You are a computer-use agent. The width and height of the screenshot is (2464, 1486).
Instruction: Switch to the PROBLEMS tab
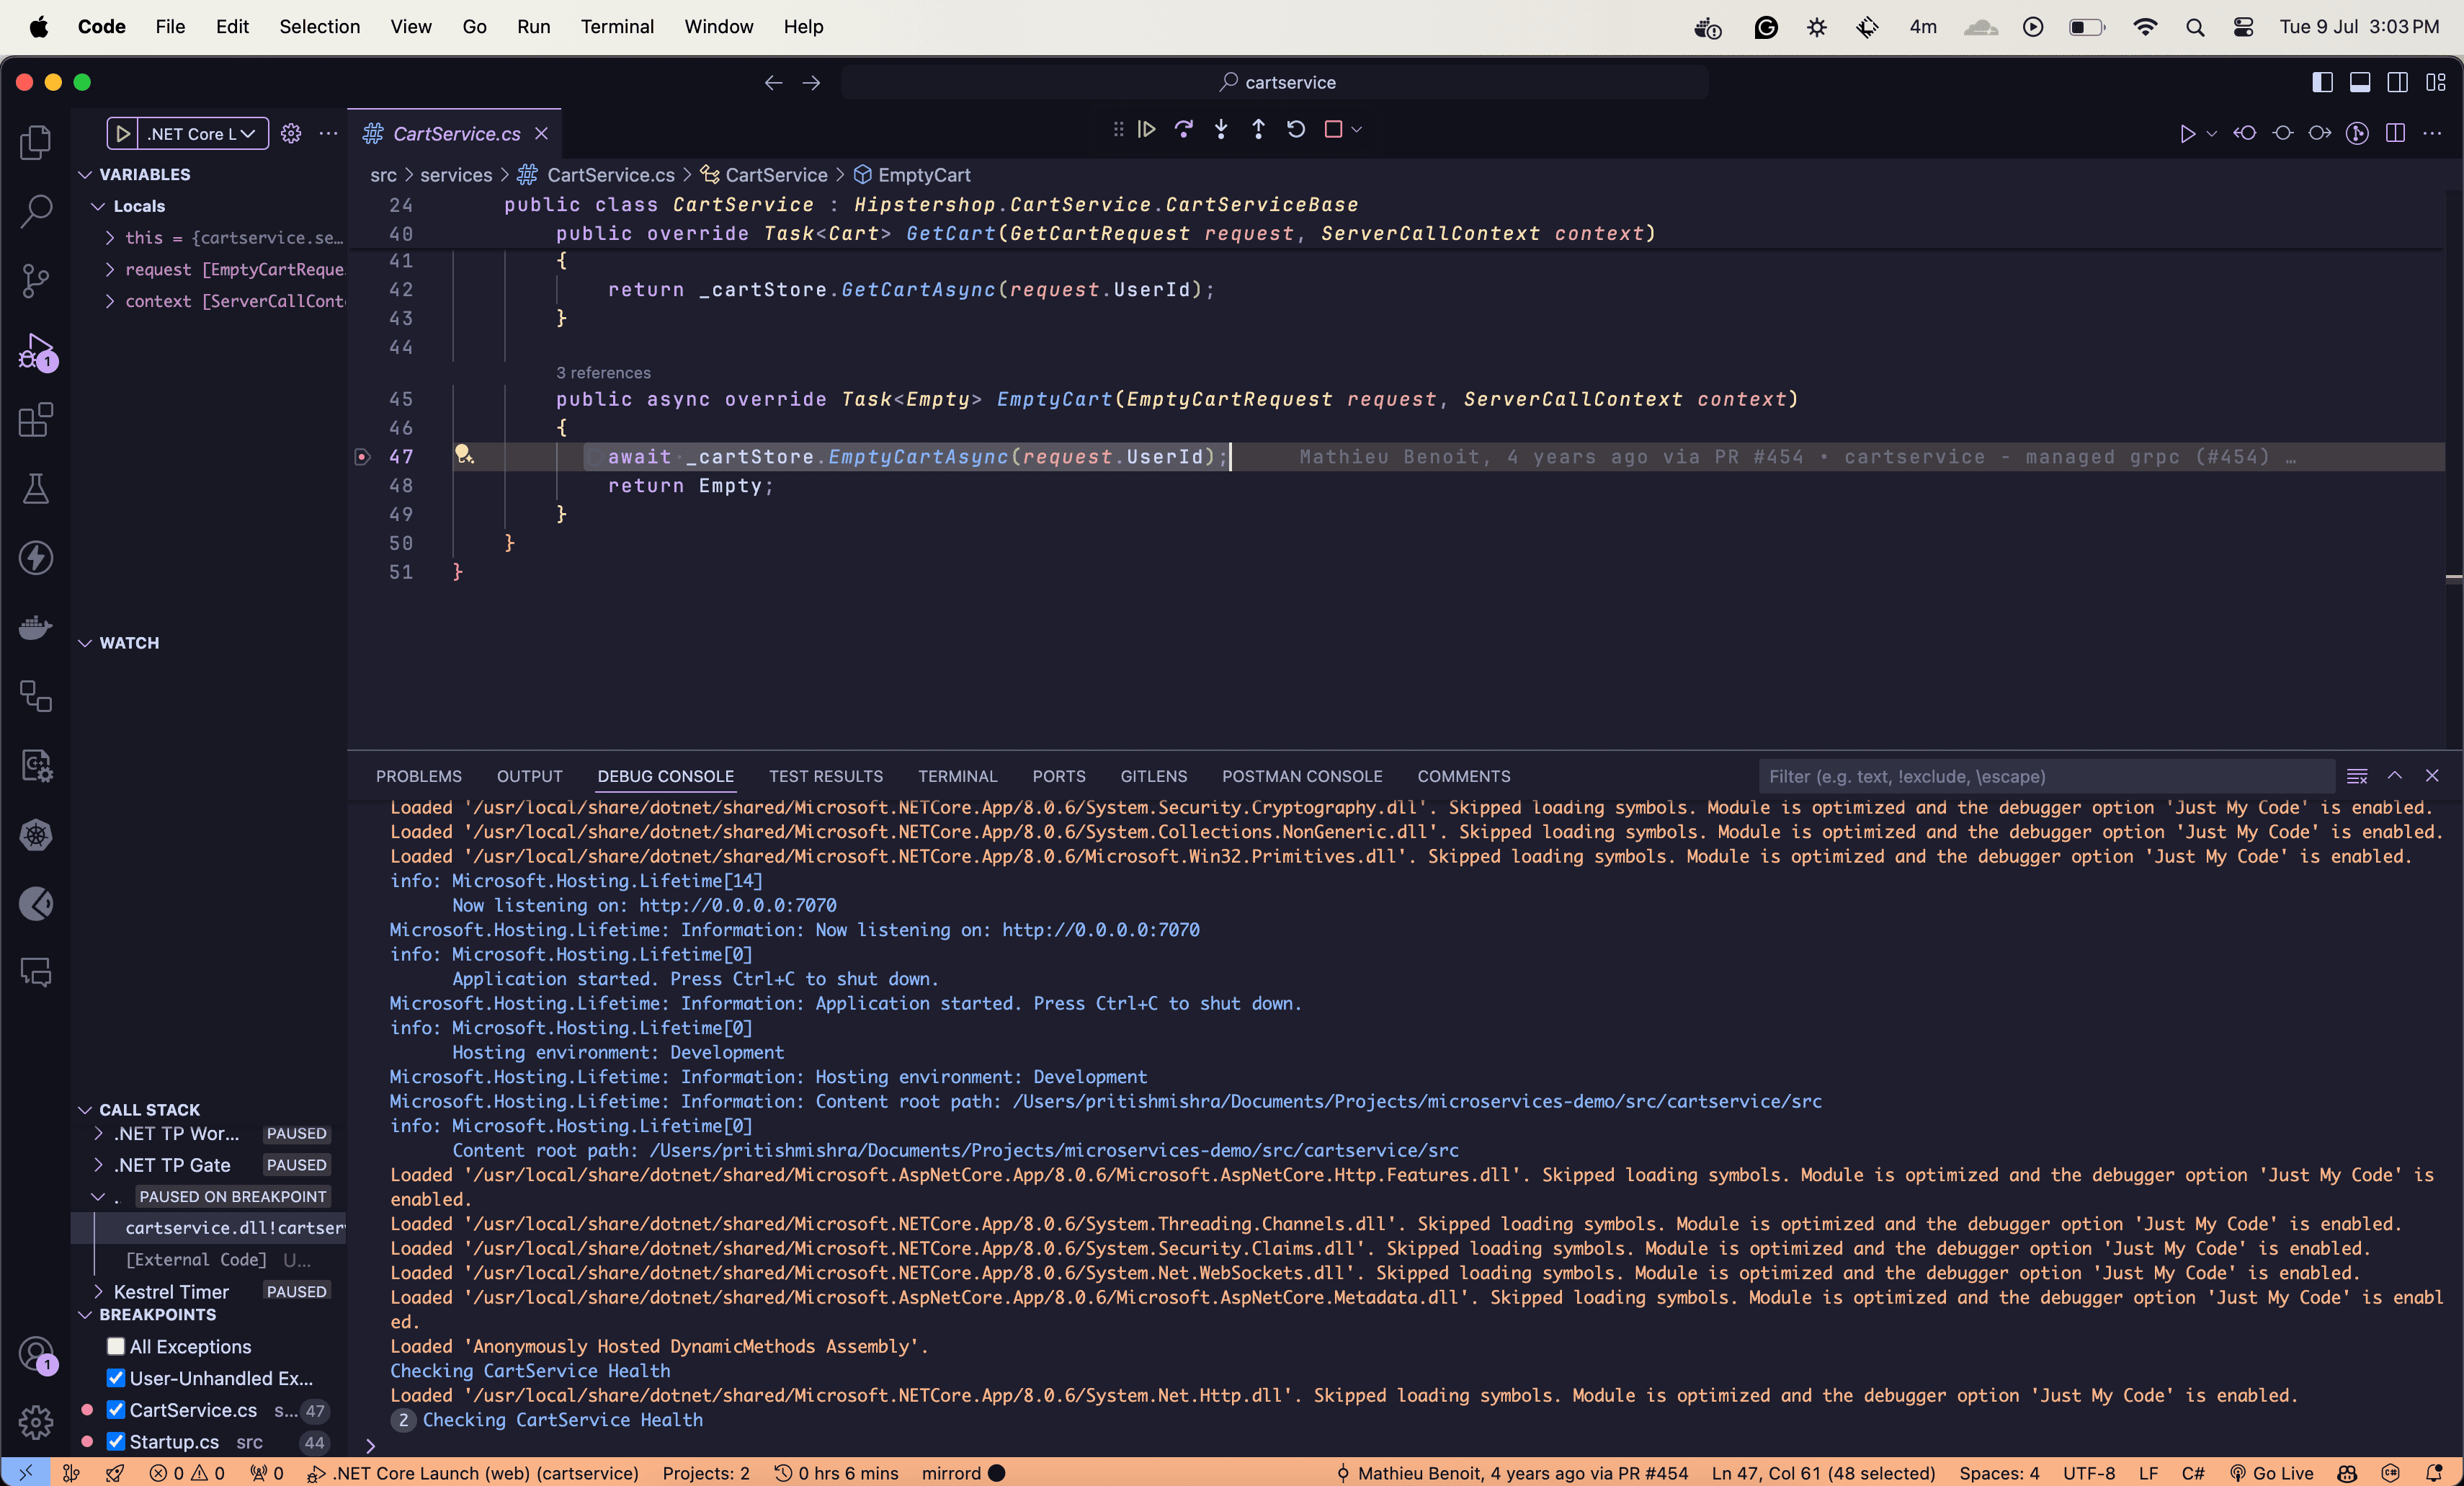coord(419,776)
